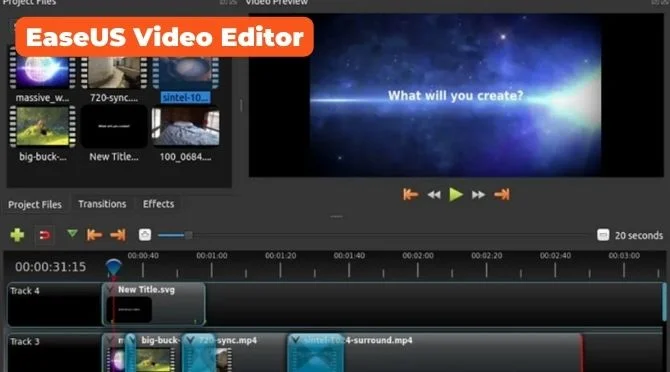Click the 00:03:00 mark on timeline ruler

click(x=624, y=256)
